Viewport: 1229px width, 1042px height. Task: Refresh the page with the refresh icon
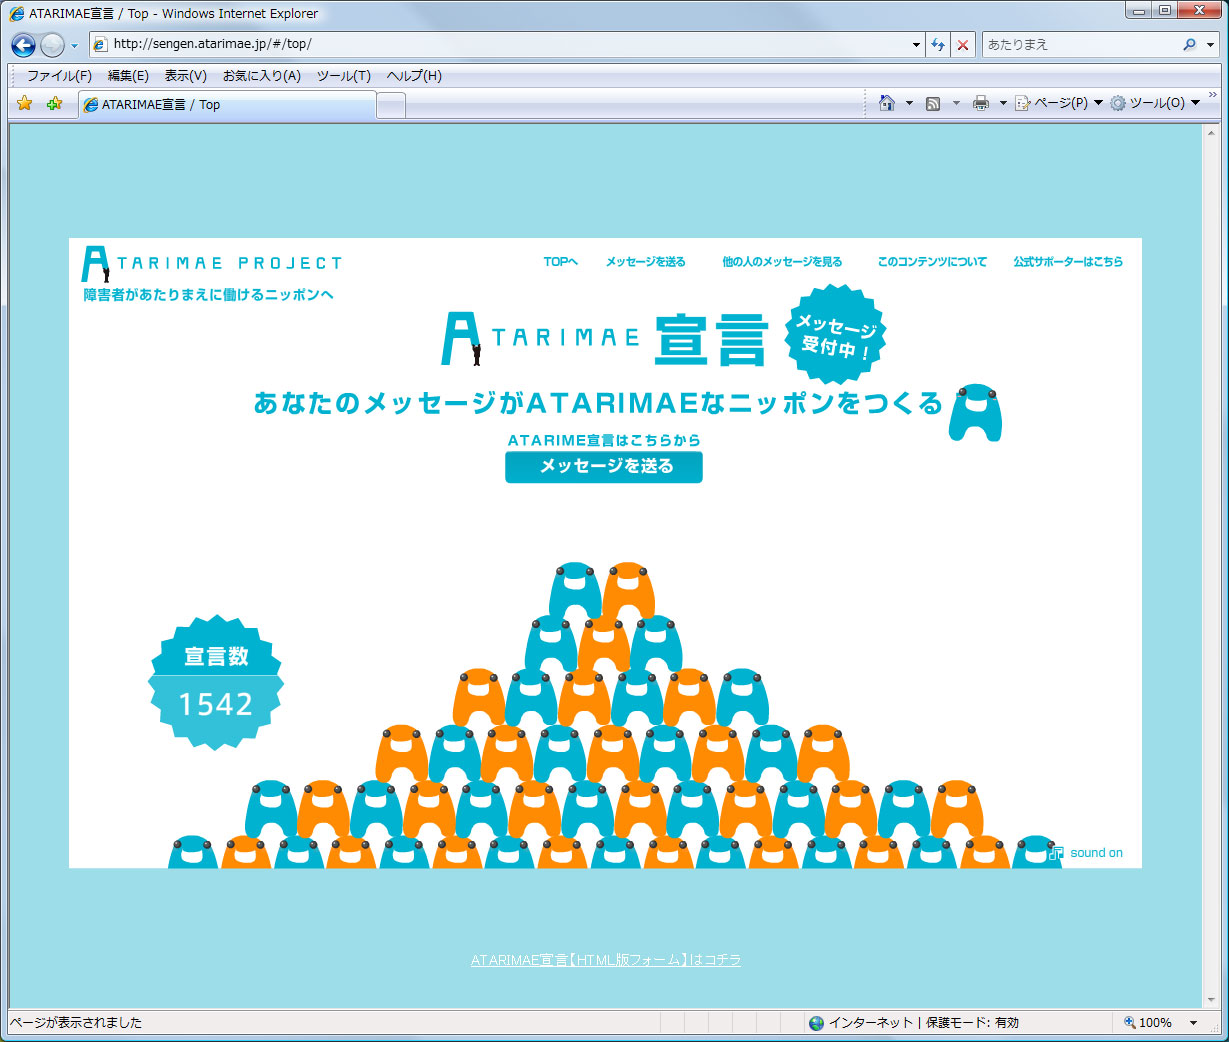[x=938, y=45]
